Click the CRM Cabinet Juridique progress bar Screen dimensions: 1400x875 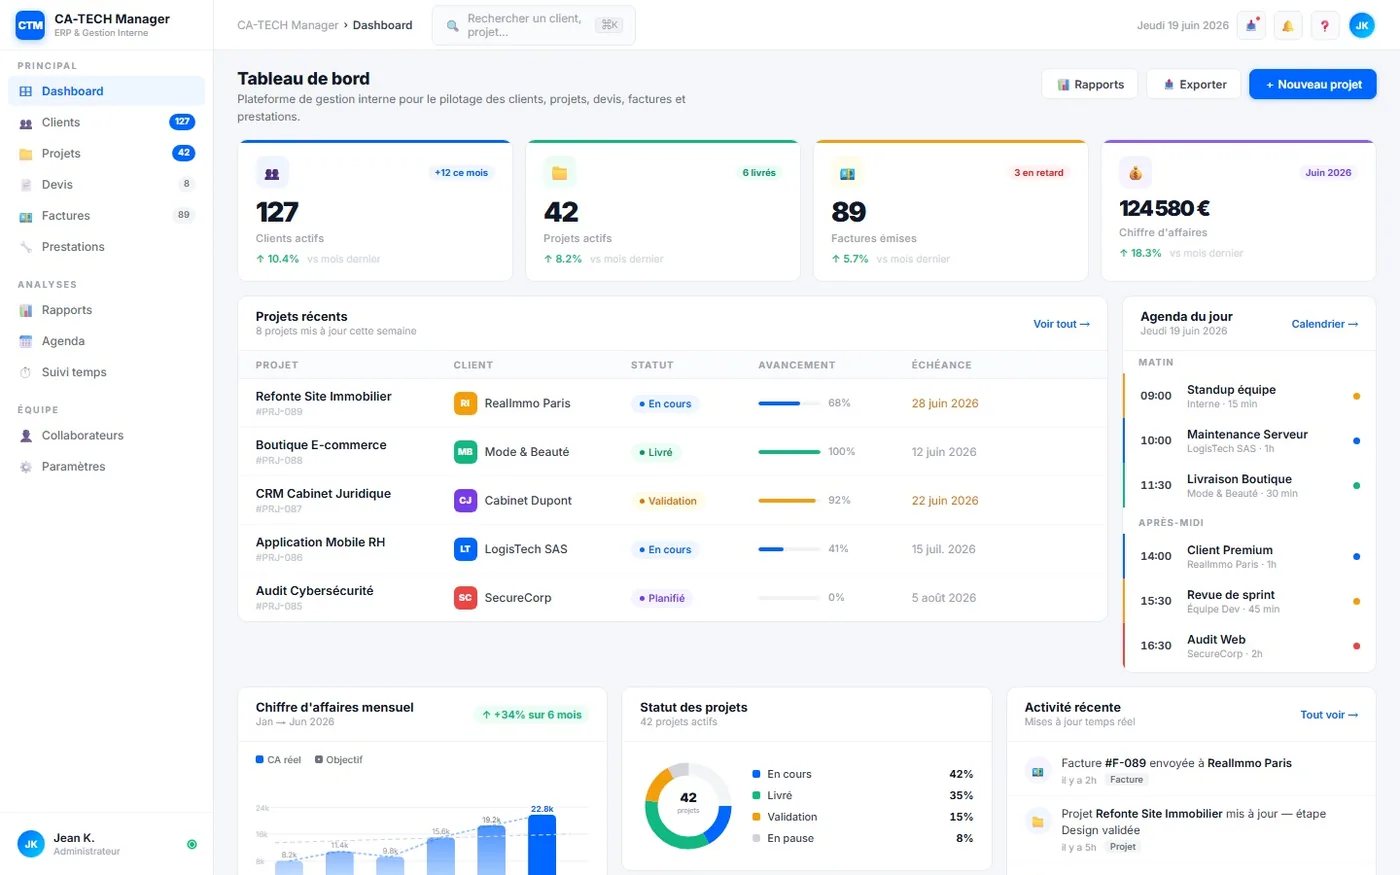(789, 500)
